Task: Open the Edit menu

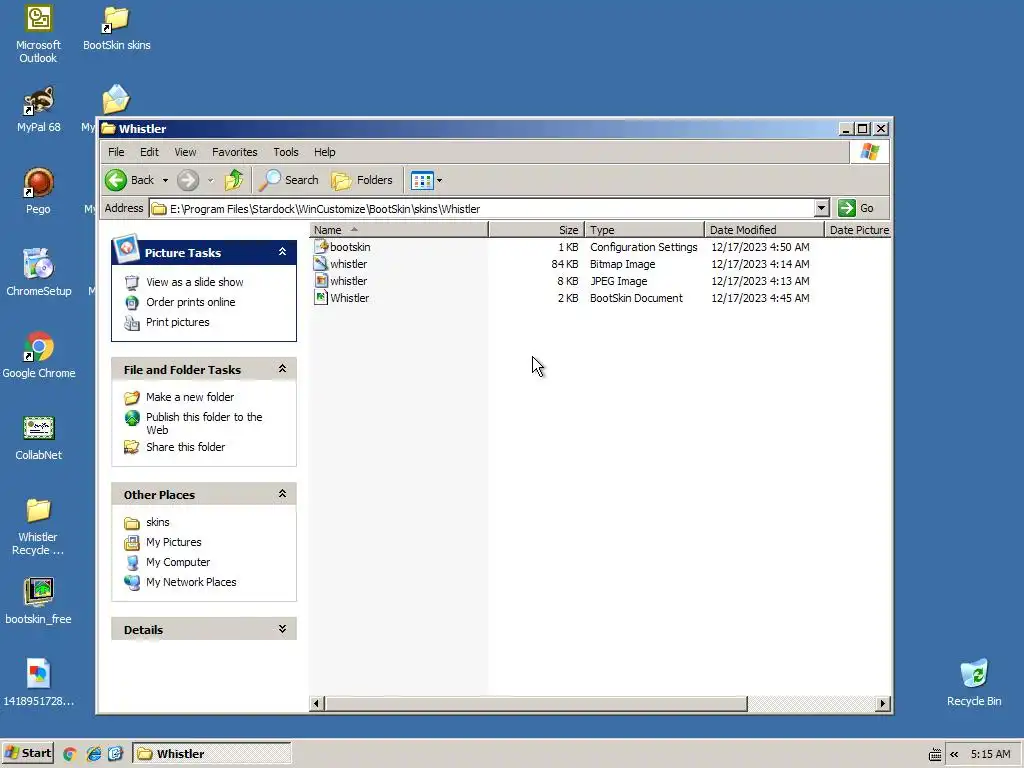Action: point(149,152)
